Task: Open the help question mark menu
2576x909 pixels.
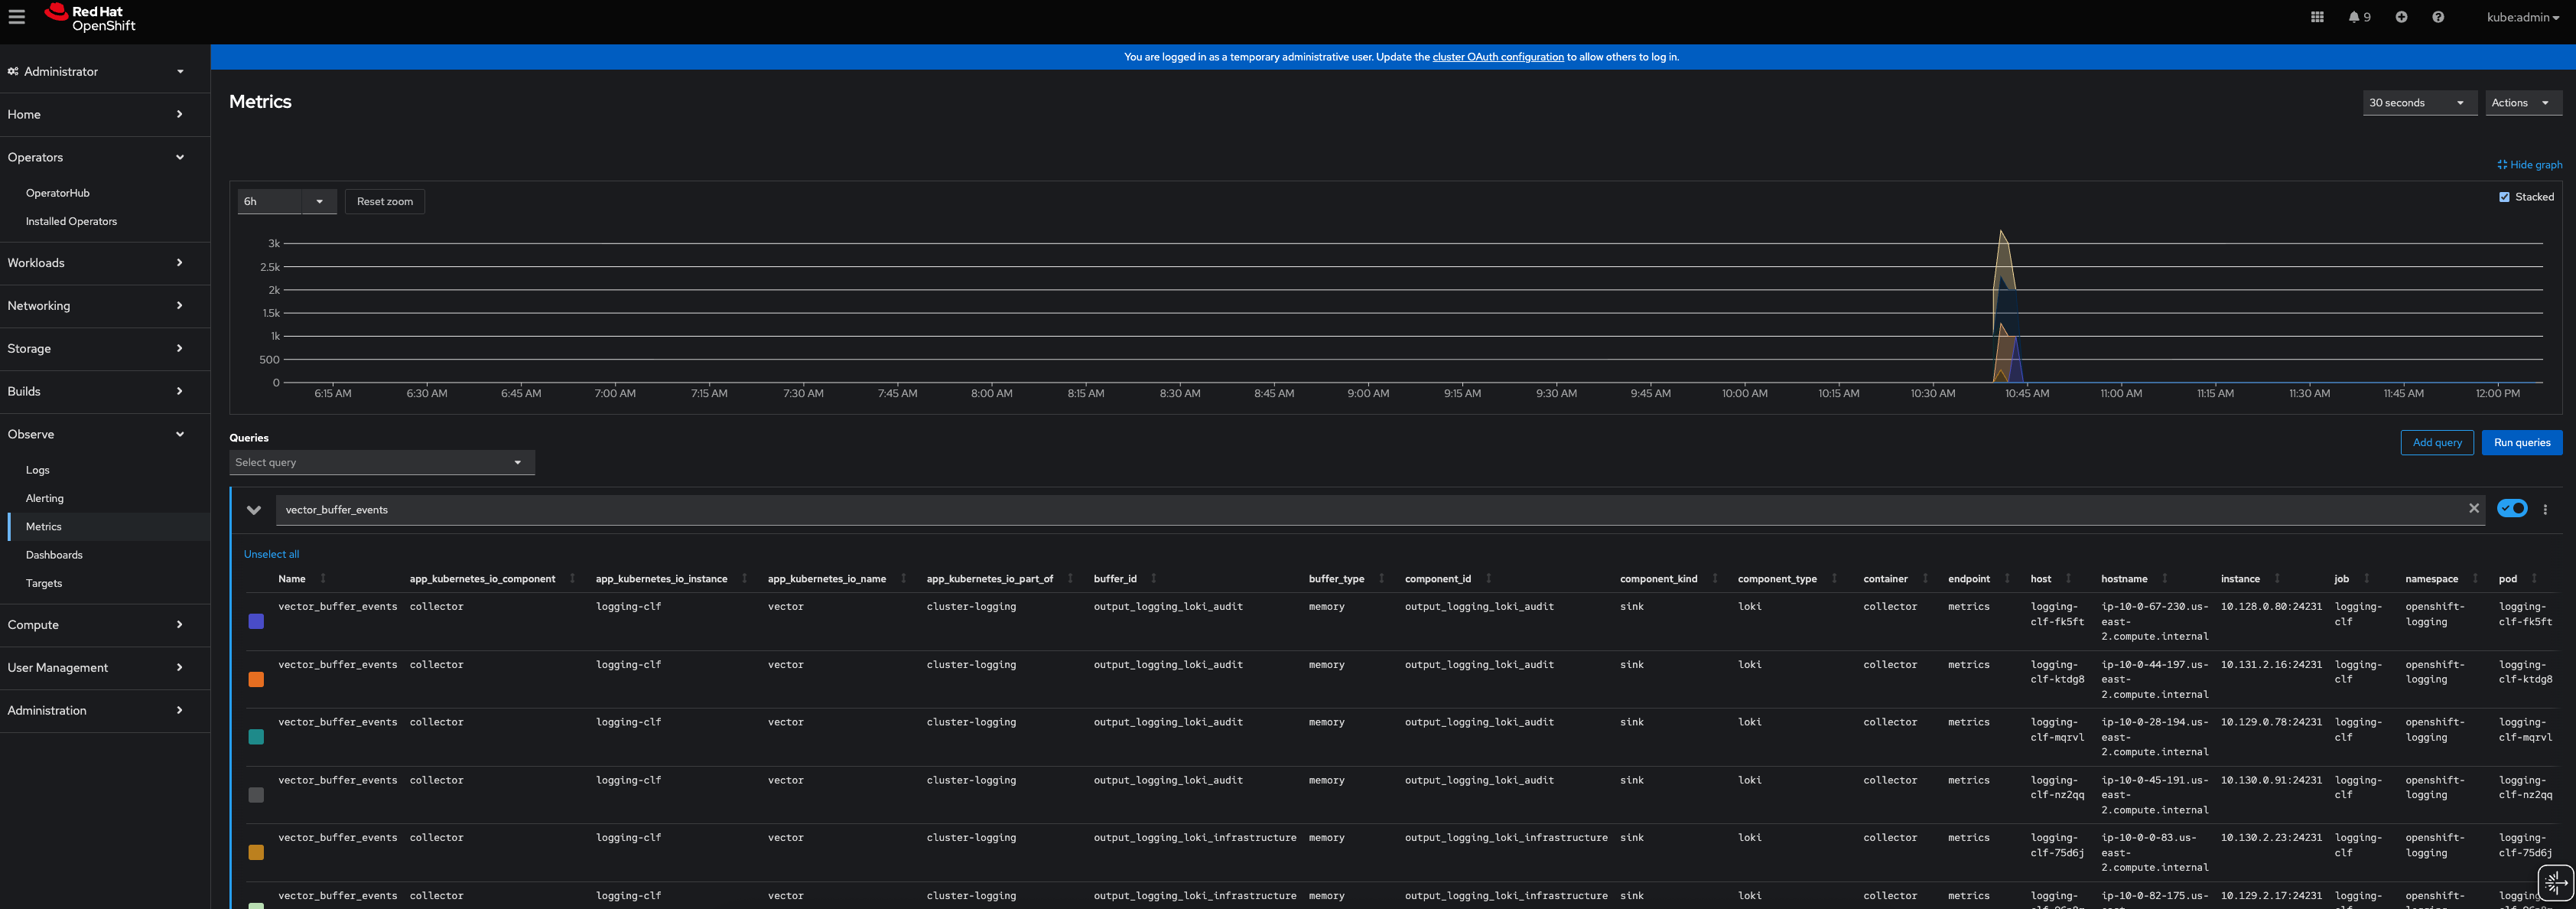Action: coord(2438,17)
